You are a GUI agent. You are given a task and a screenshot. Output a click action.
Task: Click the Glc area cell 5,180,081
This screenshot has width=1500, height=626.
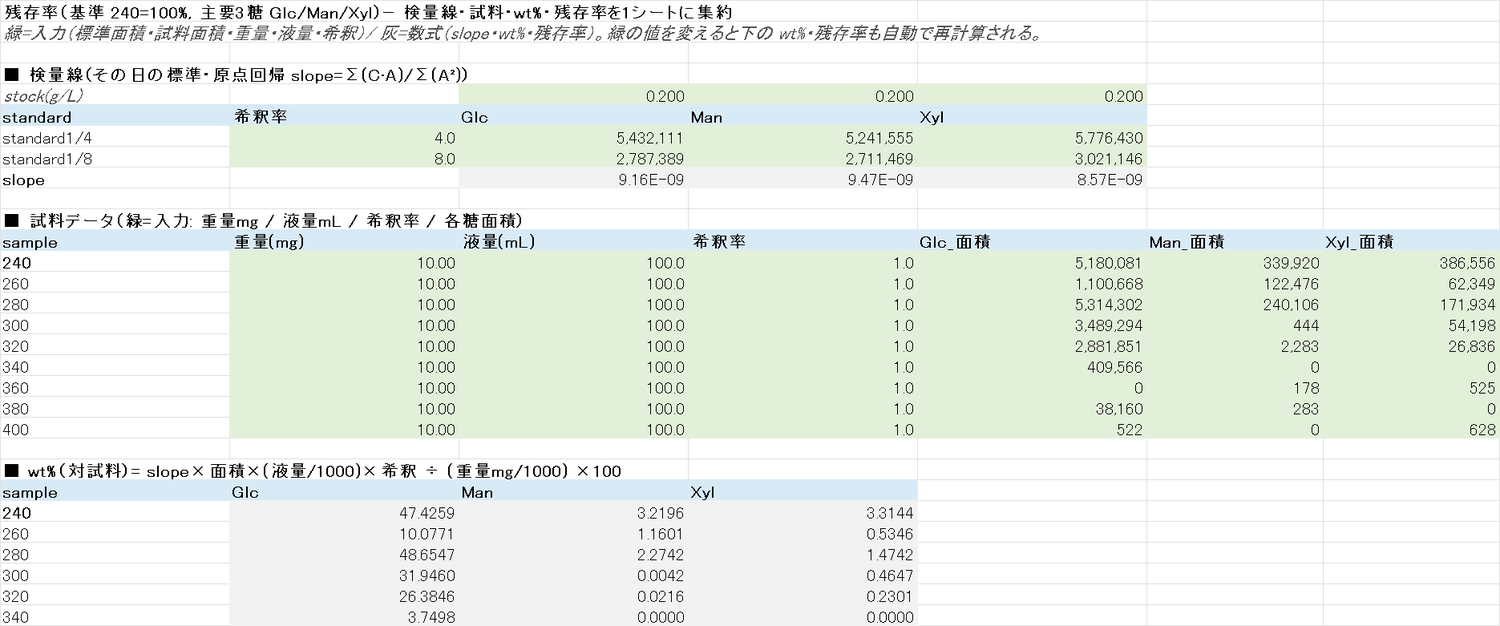[x=1032, y=263]
